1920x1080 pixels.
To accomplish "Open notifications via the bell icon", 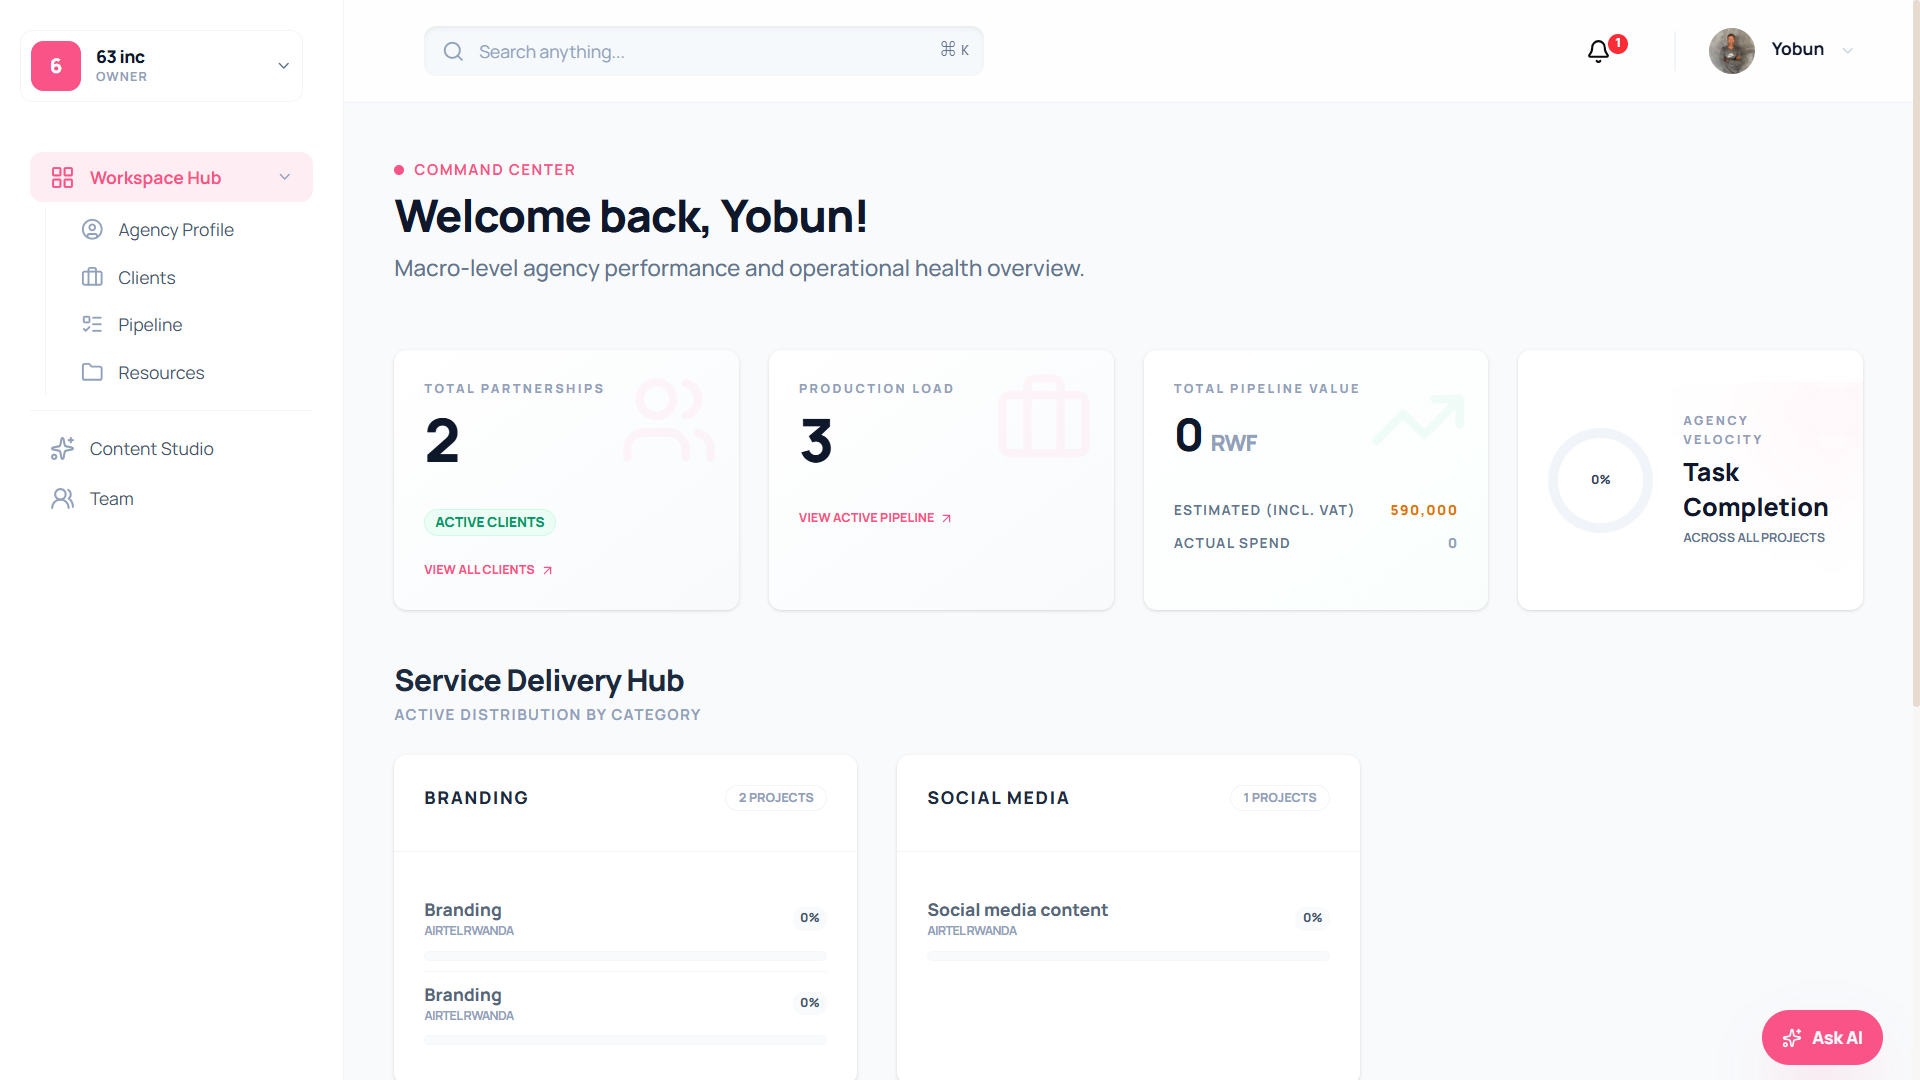I will (1598, 51).
